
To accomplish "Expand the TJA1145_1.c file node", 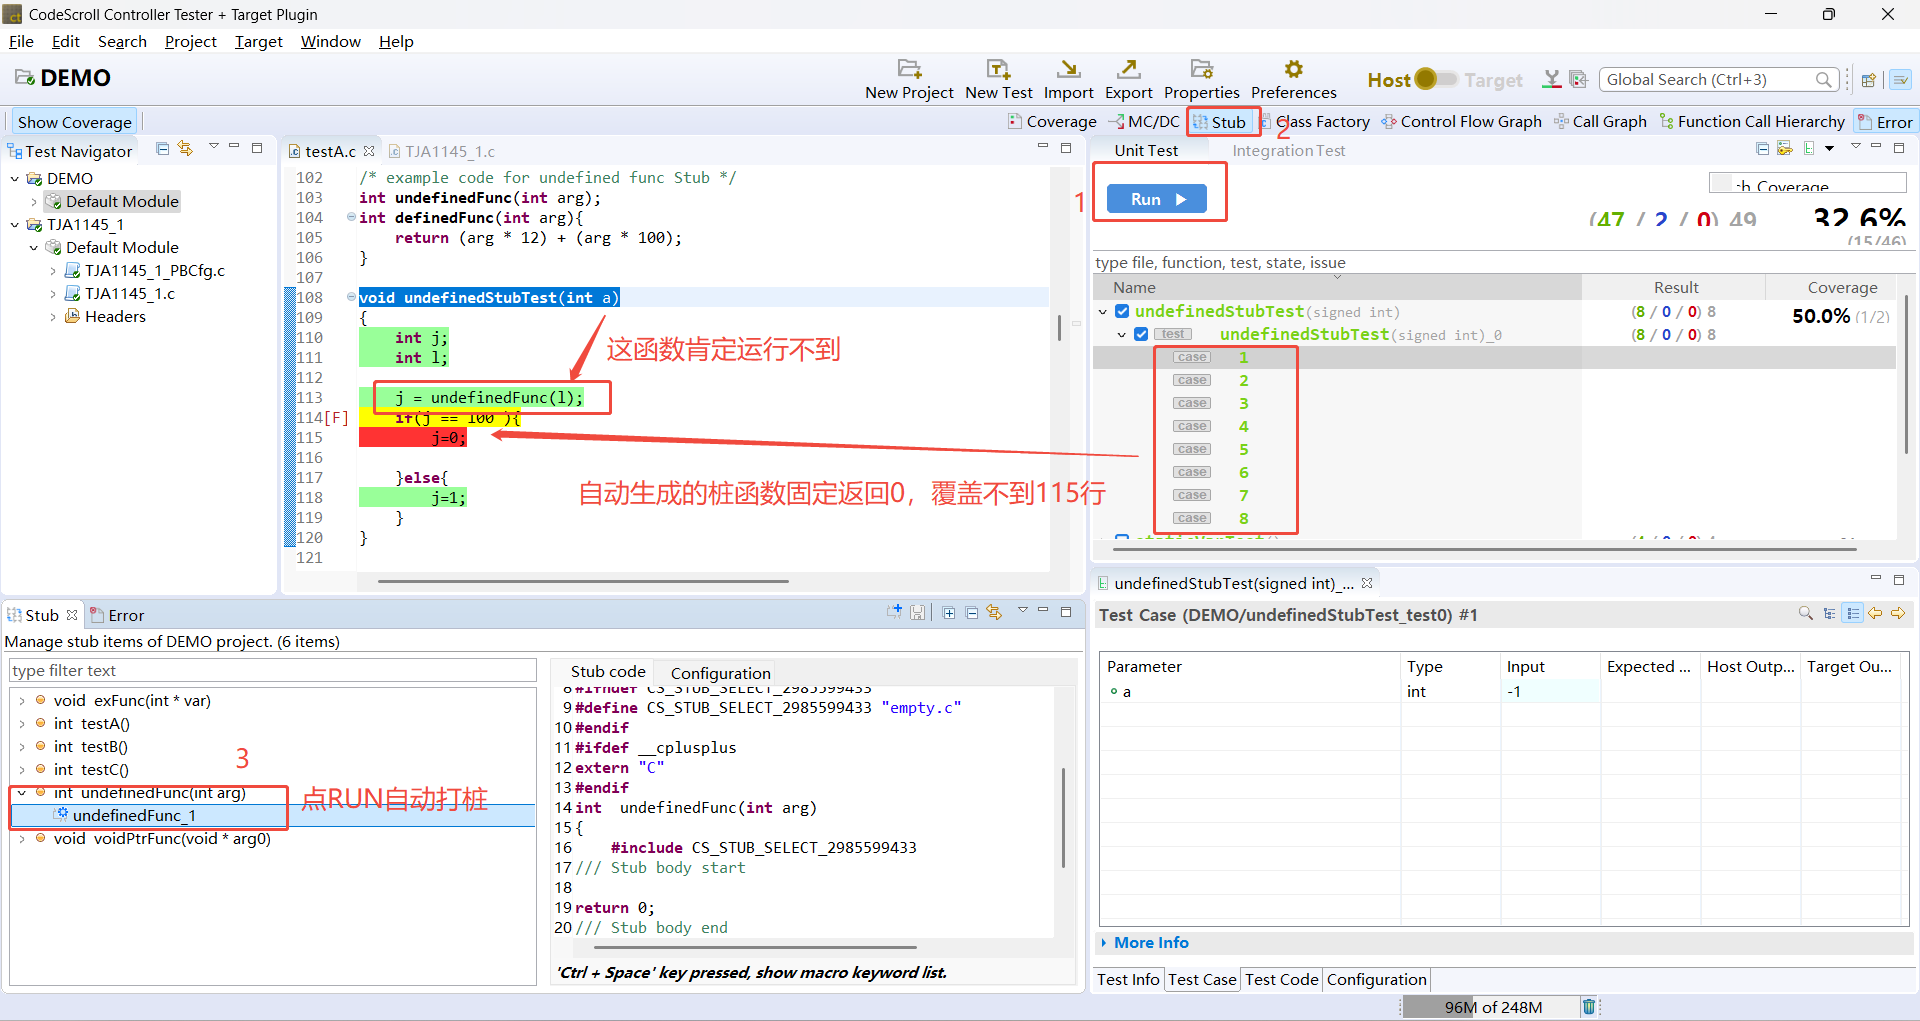I will 53,294.
